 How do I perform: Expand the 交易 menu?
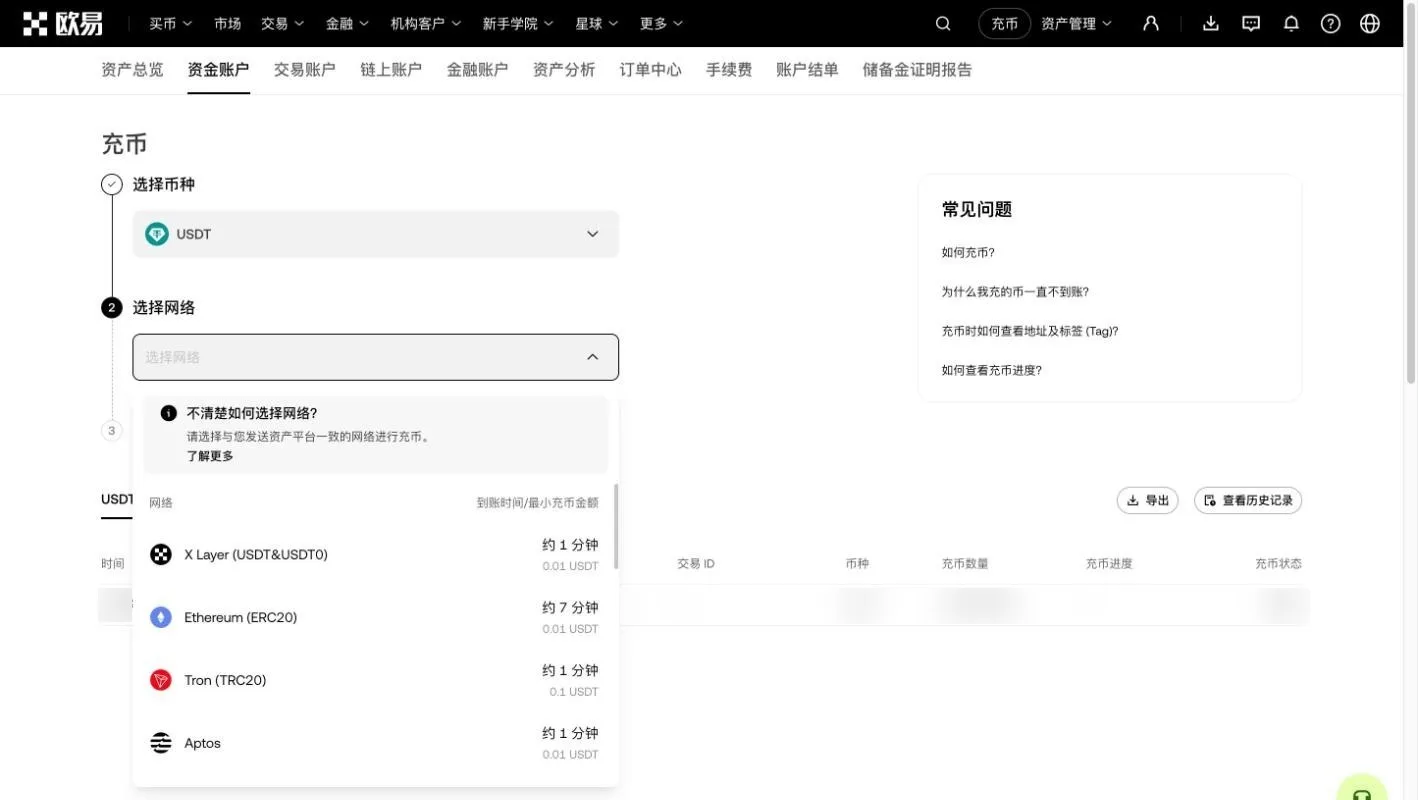point(282,23)
